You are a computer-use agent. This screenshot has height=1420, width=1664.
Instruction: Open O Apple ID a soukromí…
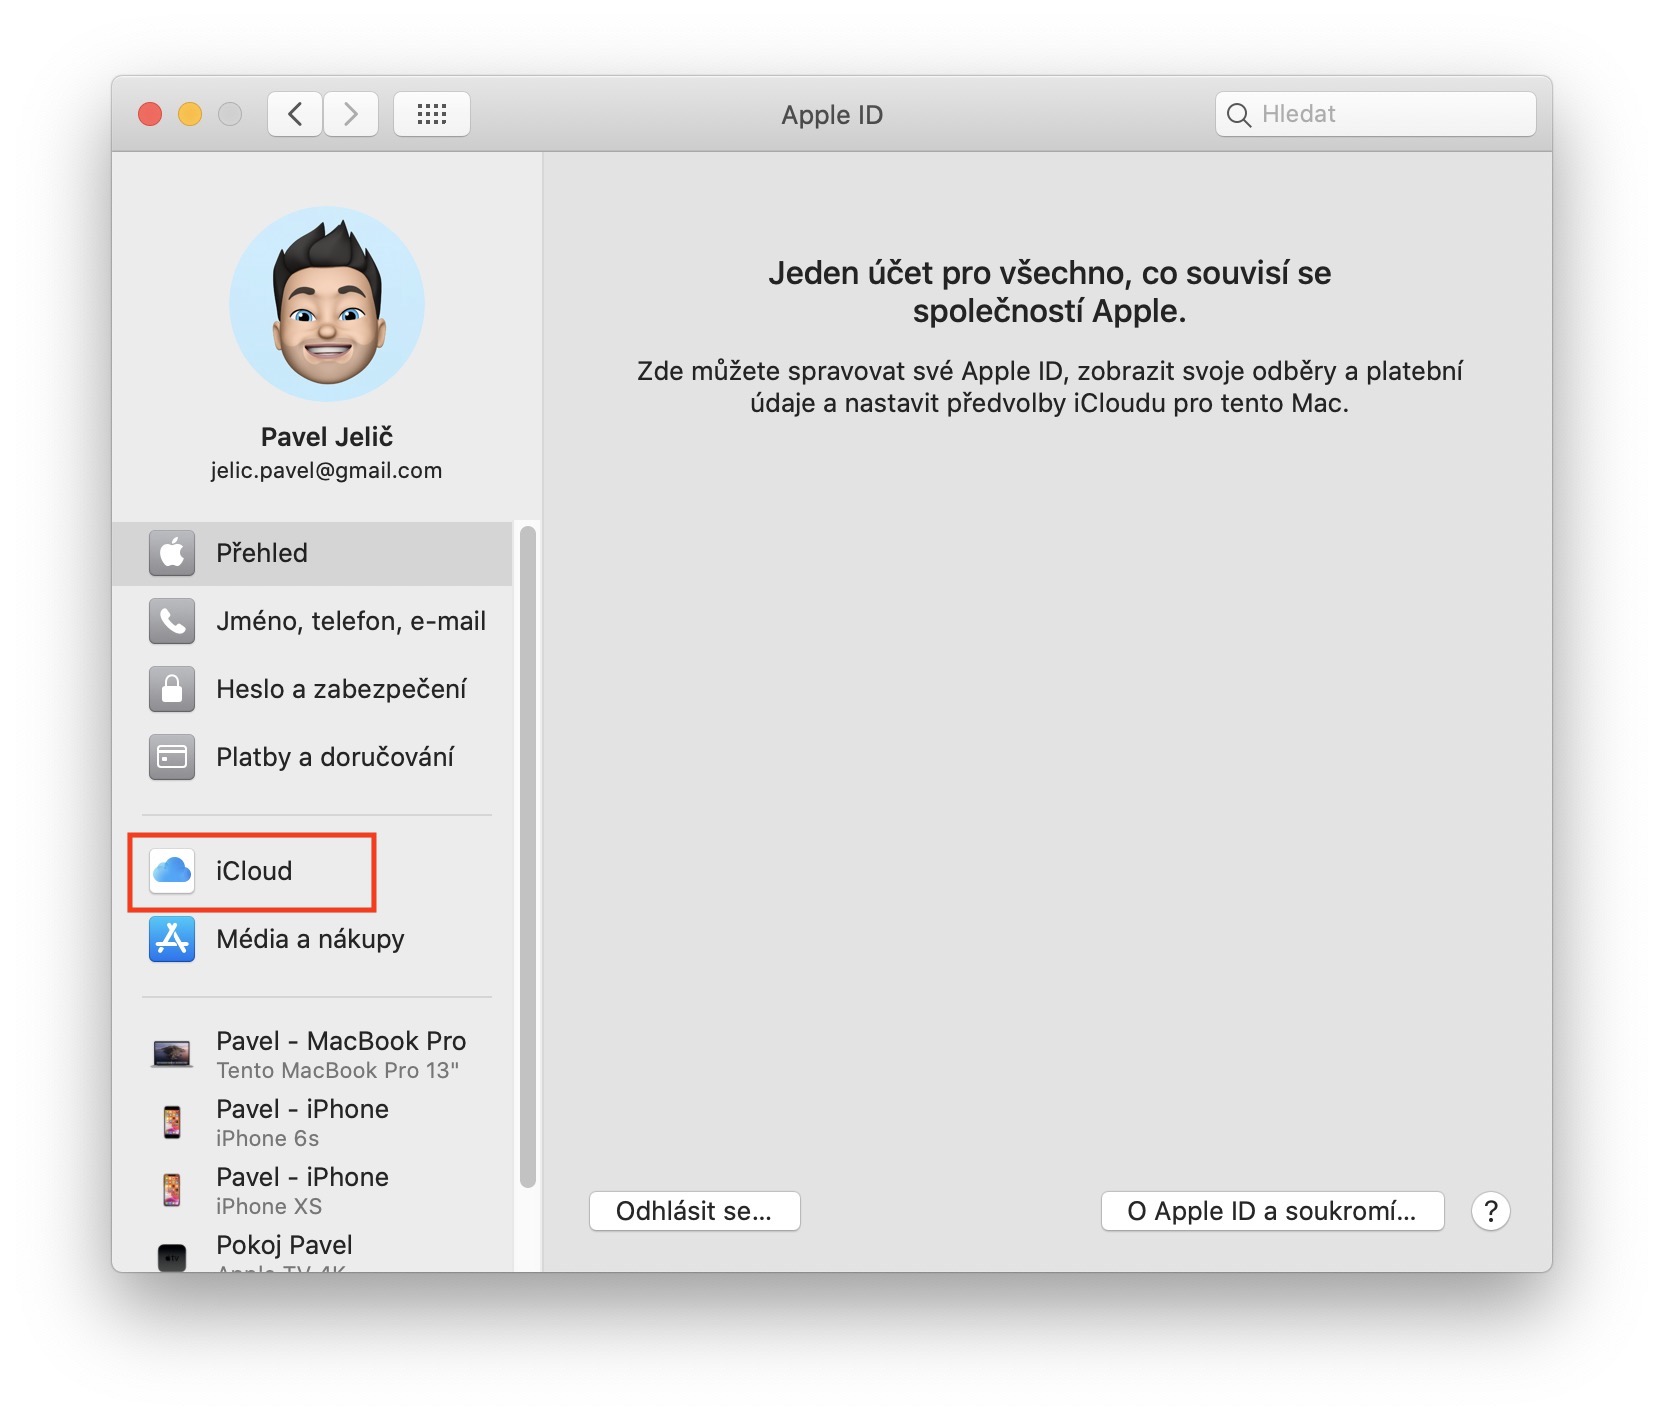pos(1272,1211)
